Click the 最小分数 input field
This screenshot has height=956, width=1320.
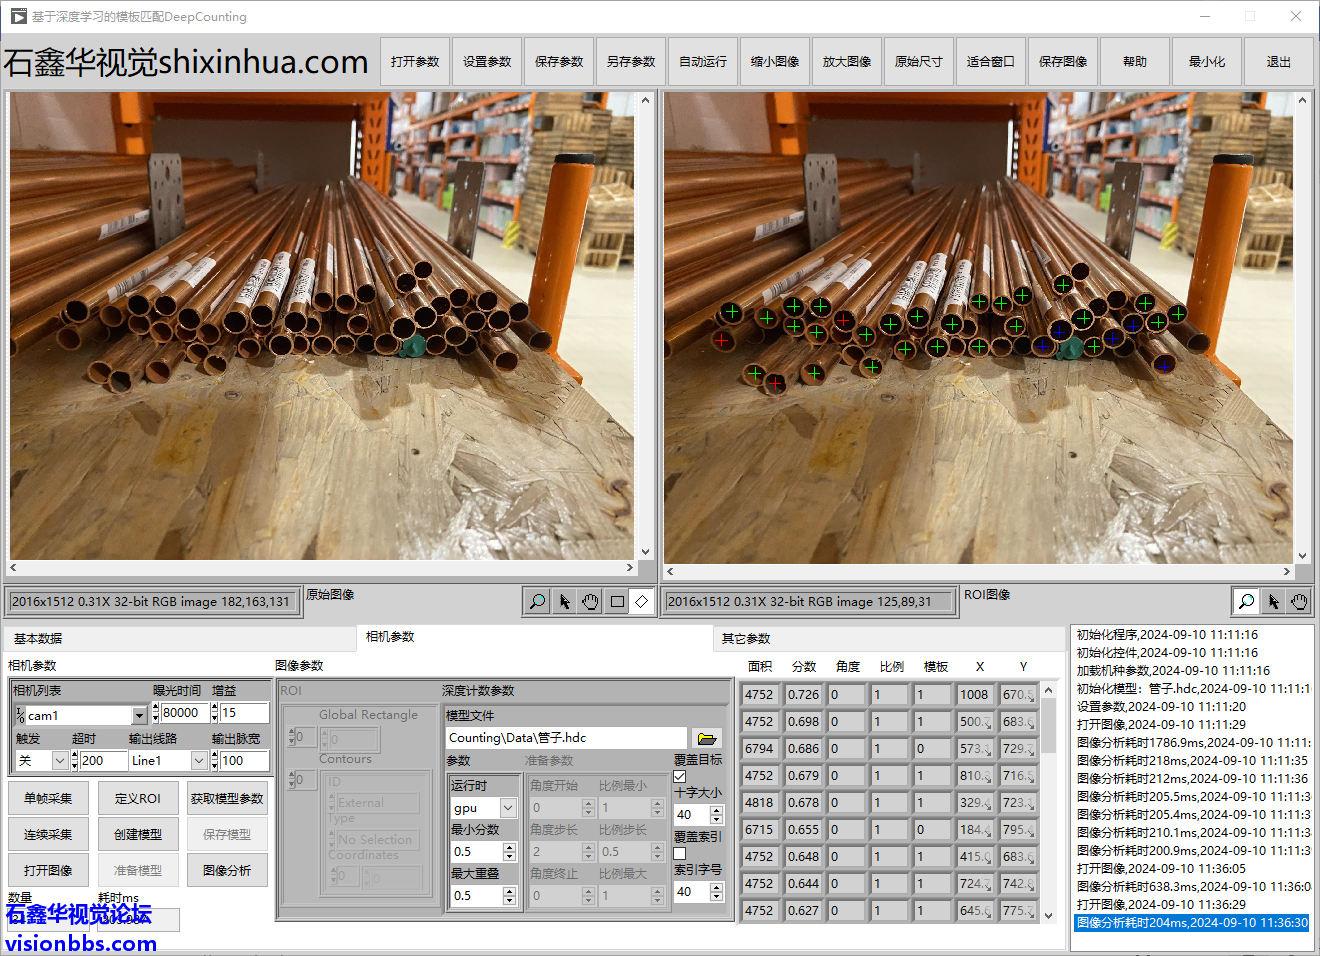[x=475, y=852]
